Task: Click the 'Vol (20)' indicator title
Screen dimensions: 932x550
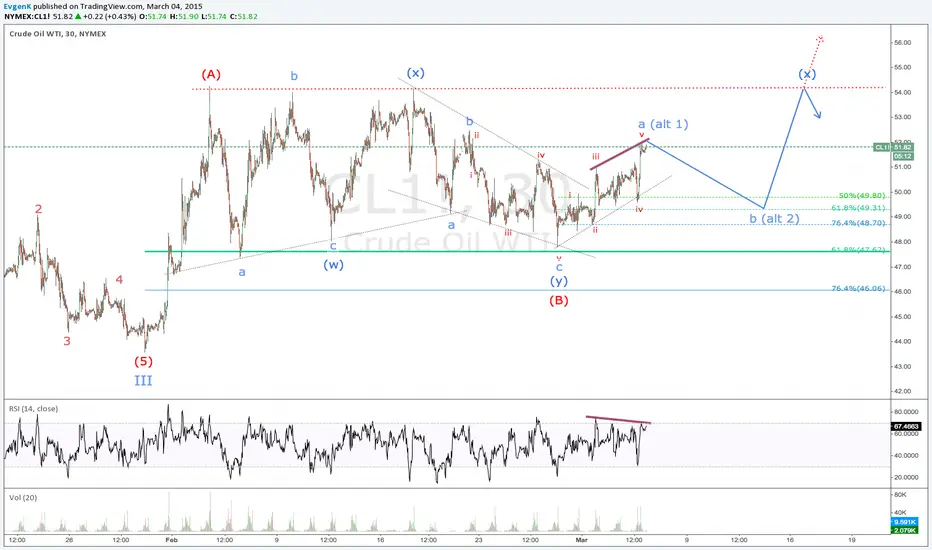Action: tap(23, 498)
